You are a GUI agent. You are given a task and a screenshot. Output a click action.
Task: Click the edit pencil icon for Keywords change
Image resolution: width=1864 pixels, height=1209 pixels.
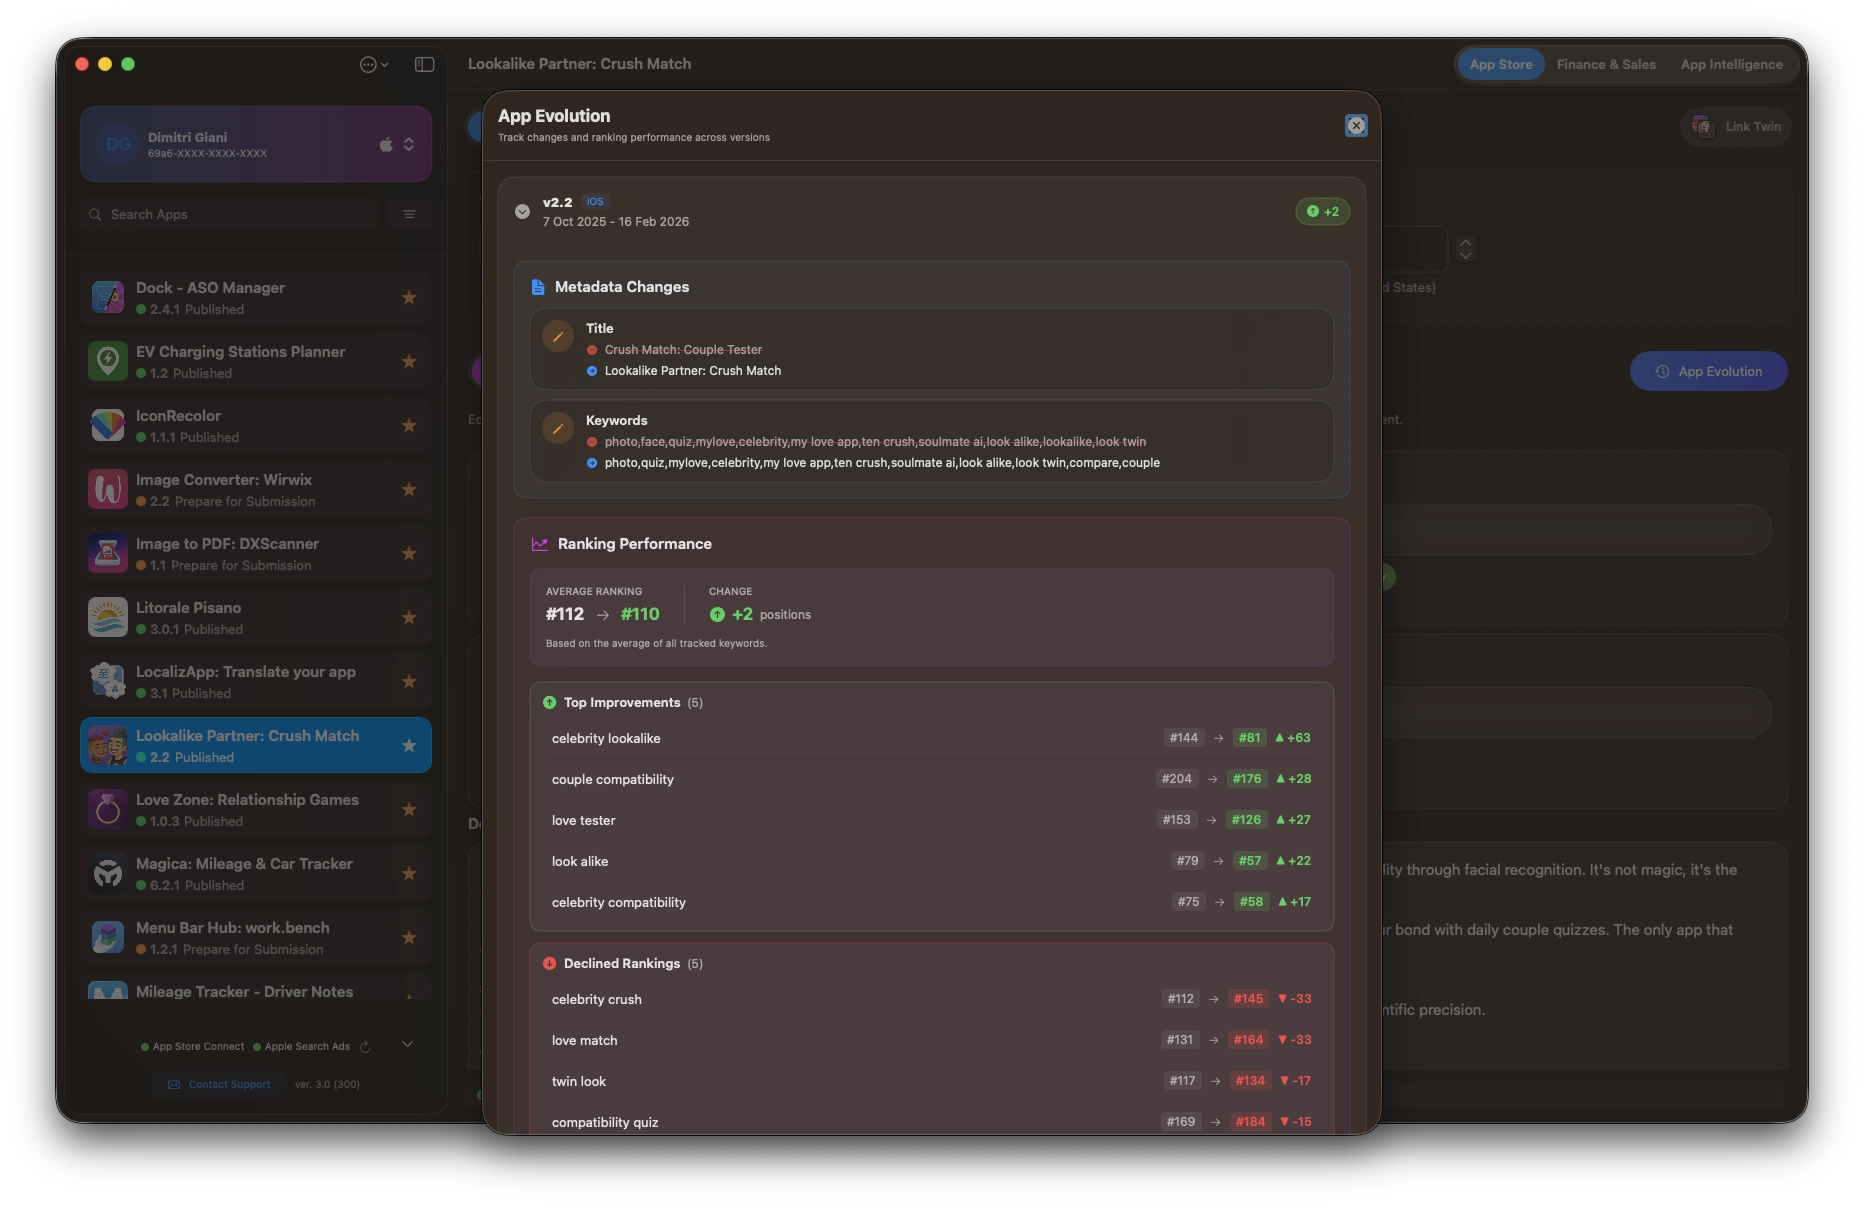point(558,429)
